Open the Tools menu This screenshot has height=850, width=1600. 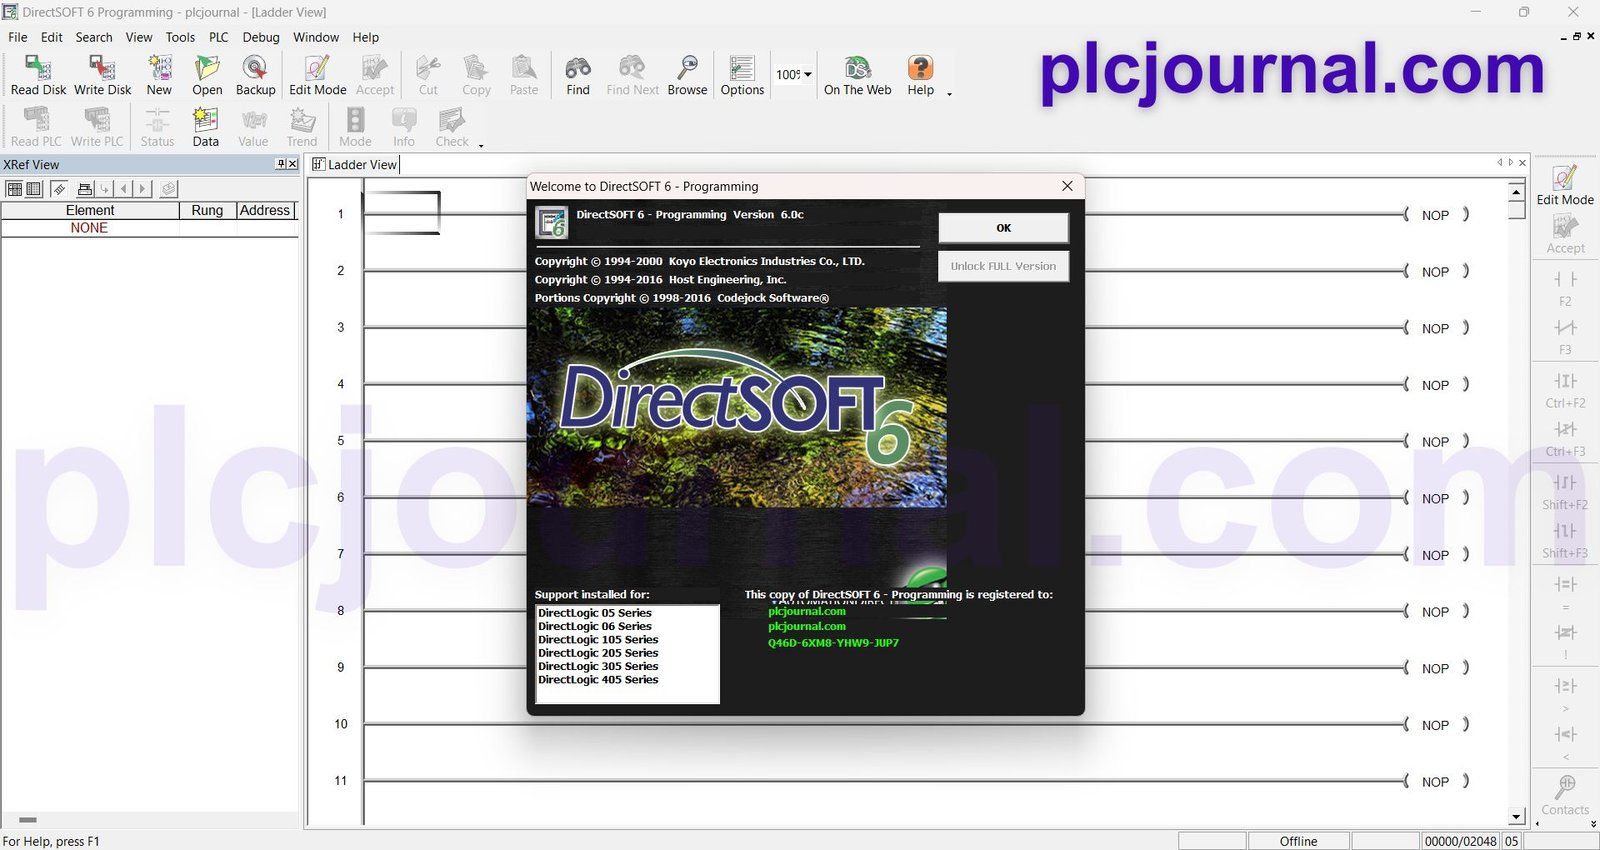point(180,37)
